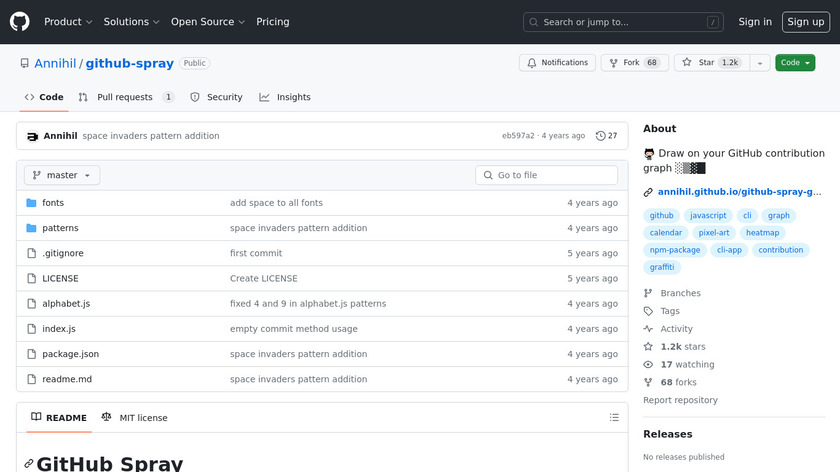Click the eye icon next to 17 watching

tap(648, 364)
